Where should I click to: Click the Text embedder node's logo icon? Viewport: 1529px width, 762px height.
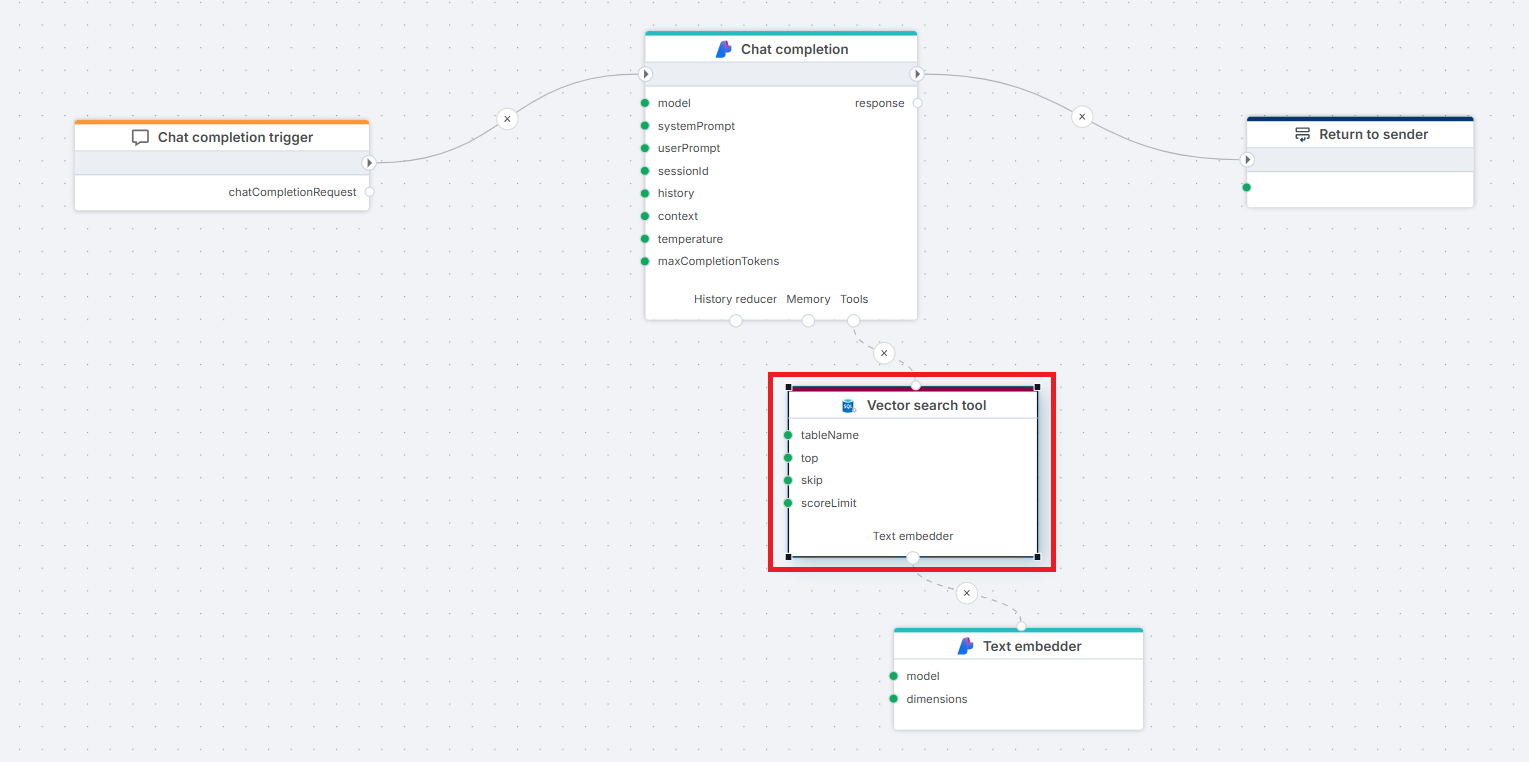pyautogui.click(x=966, y=646)
